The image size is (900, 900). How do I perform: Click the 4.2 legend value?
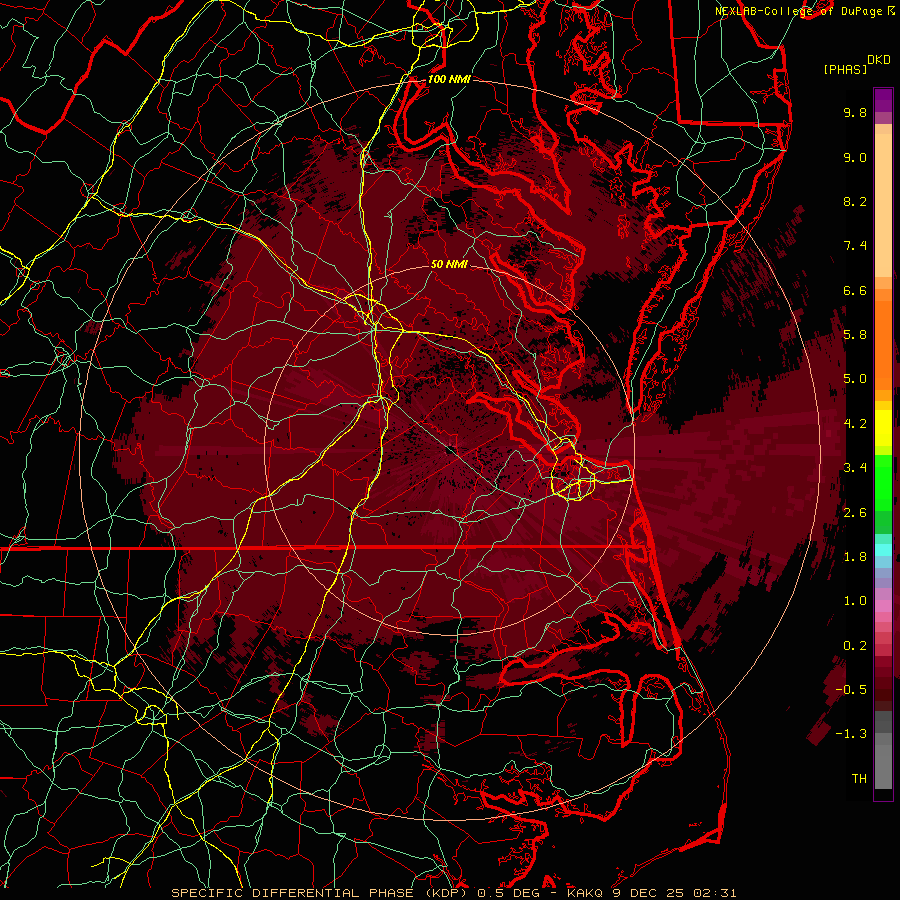(x=855, y=424)
